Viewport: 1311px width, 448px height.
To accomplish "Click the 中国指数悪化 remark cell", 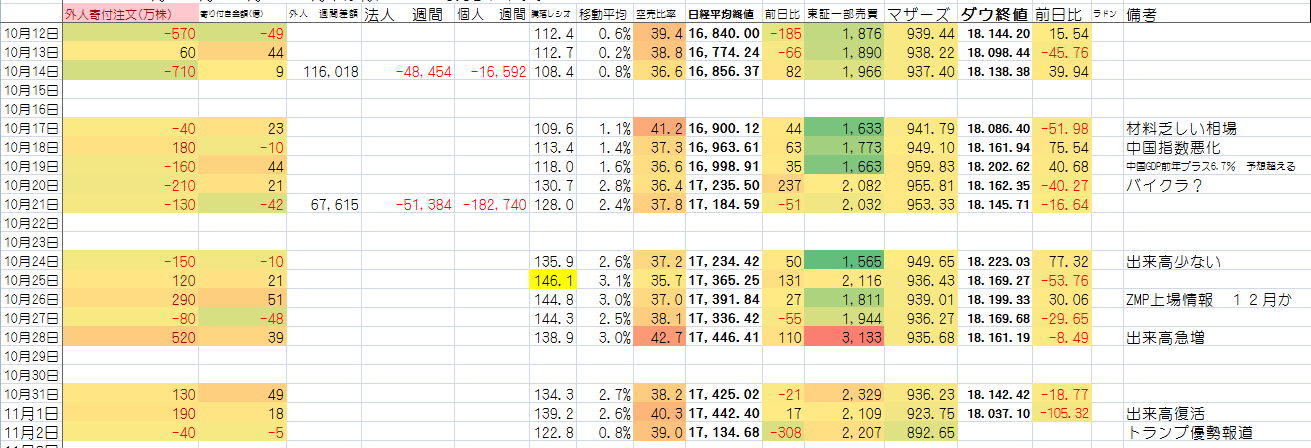I will (1172, 148).
